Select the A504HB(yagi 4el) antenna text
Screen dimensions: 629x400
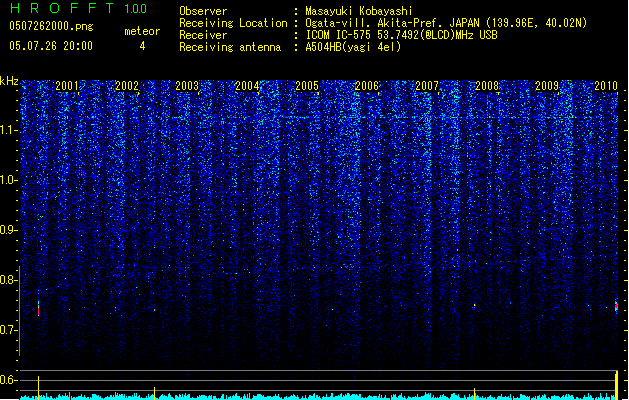(353, 47)
